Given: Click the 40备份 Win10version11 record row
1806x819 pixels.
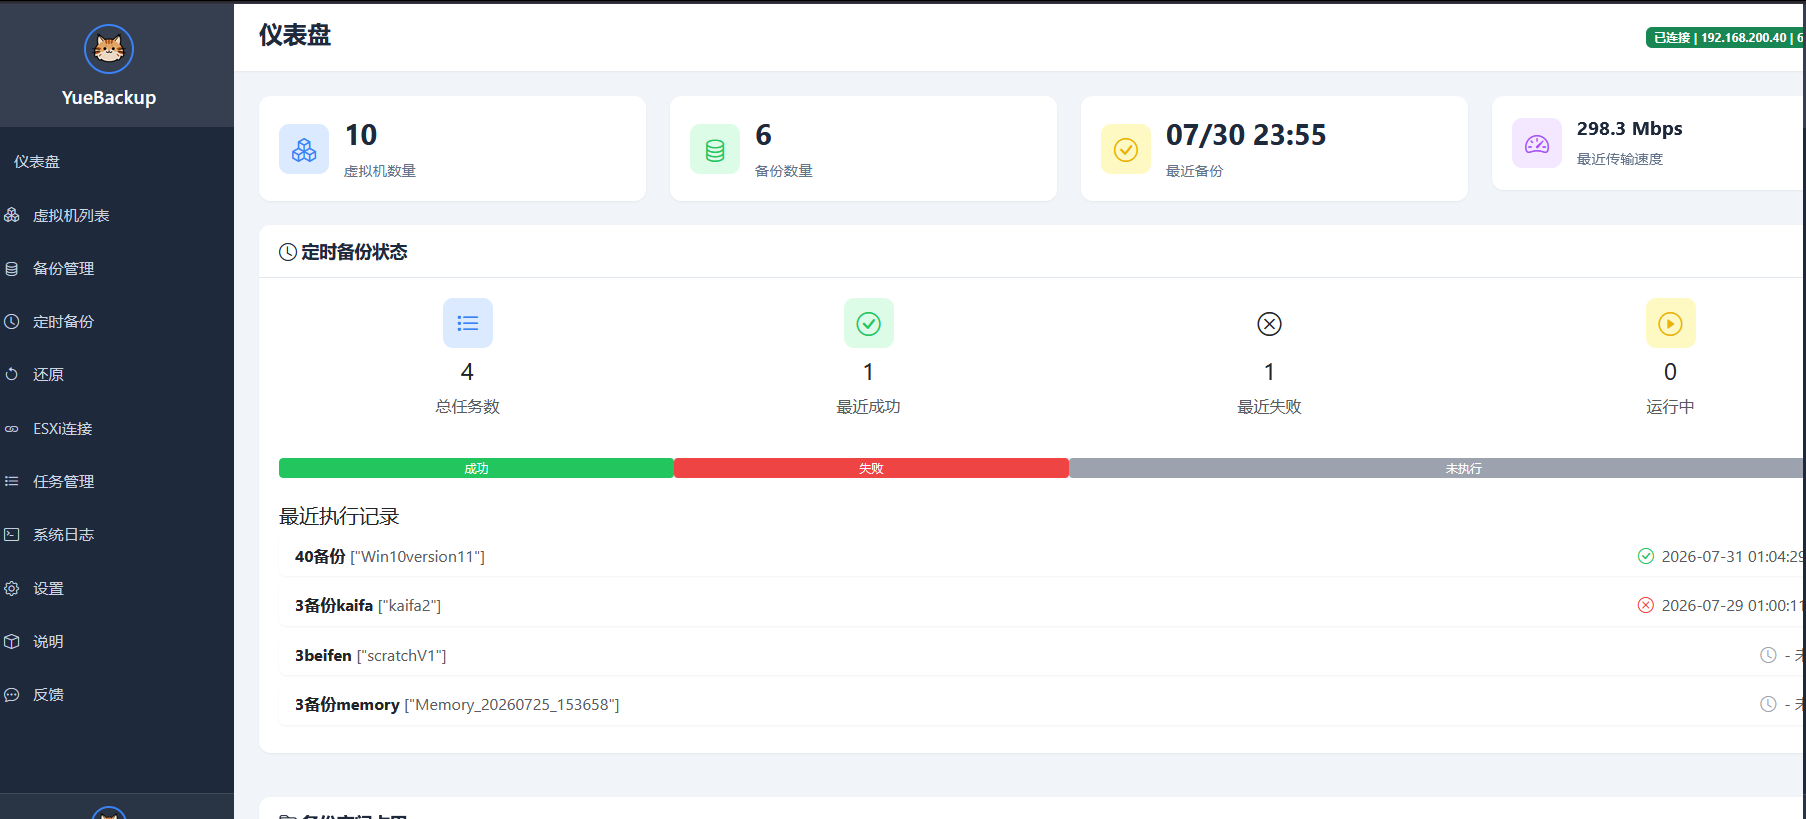Looking at the screenshot, I should coord(1042,556).
